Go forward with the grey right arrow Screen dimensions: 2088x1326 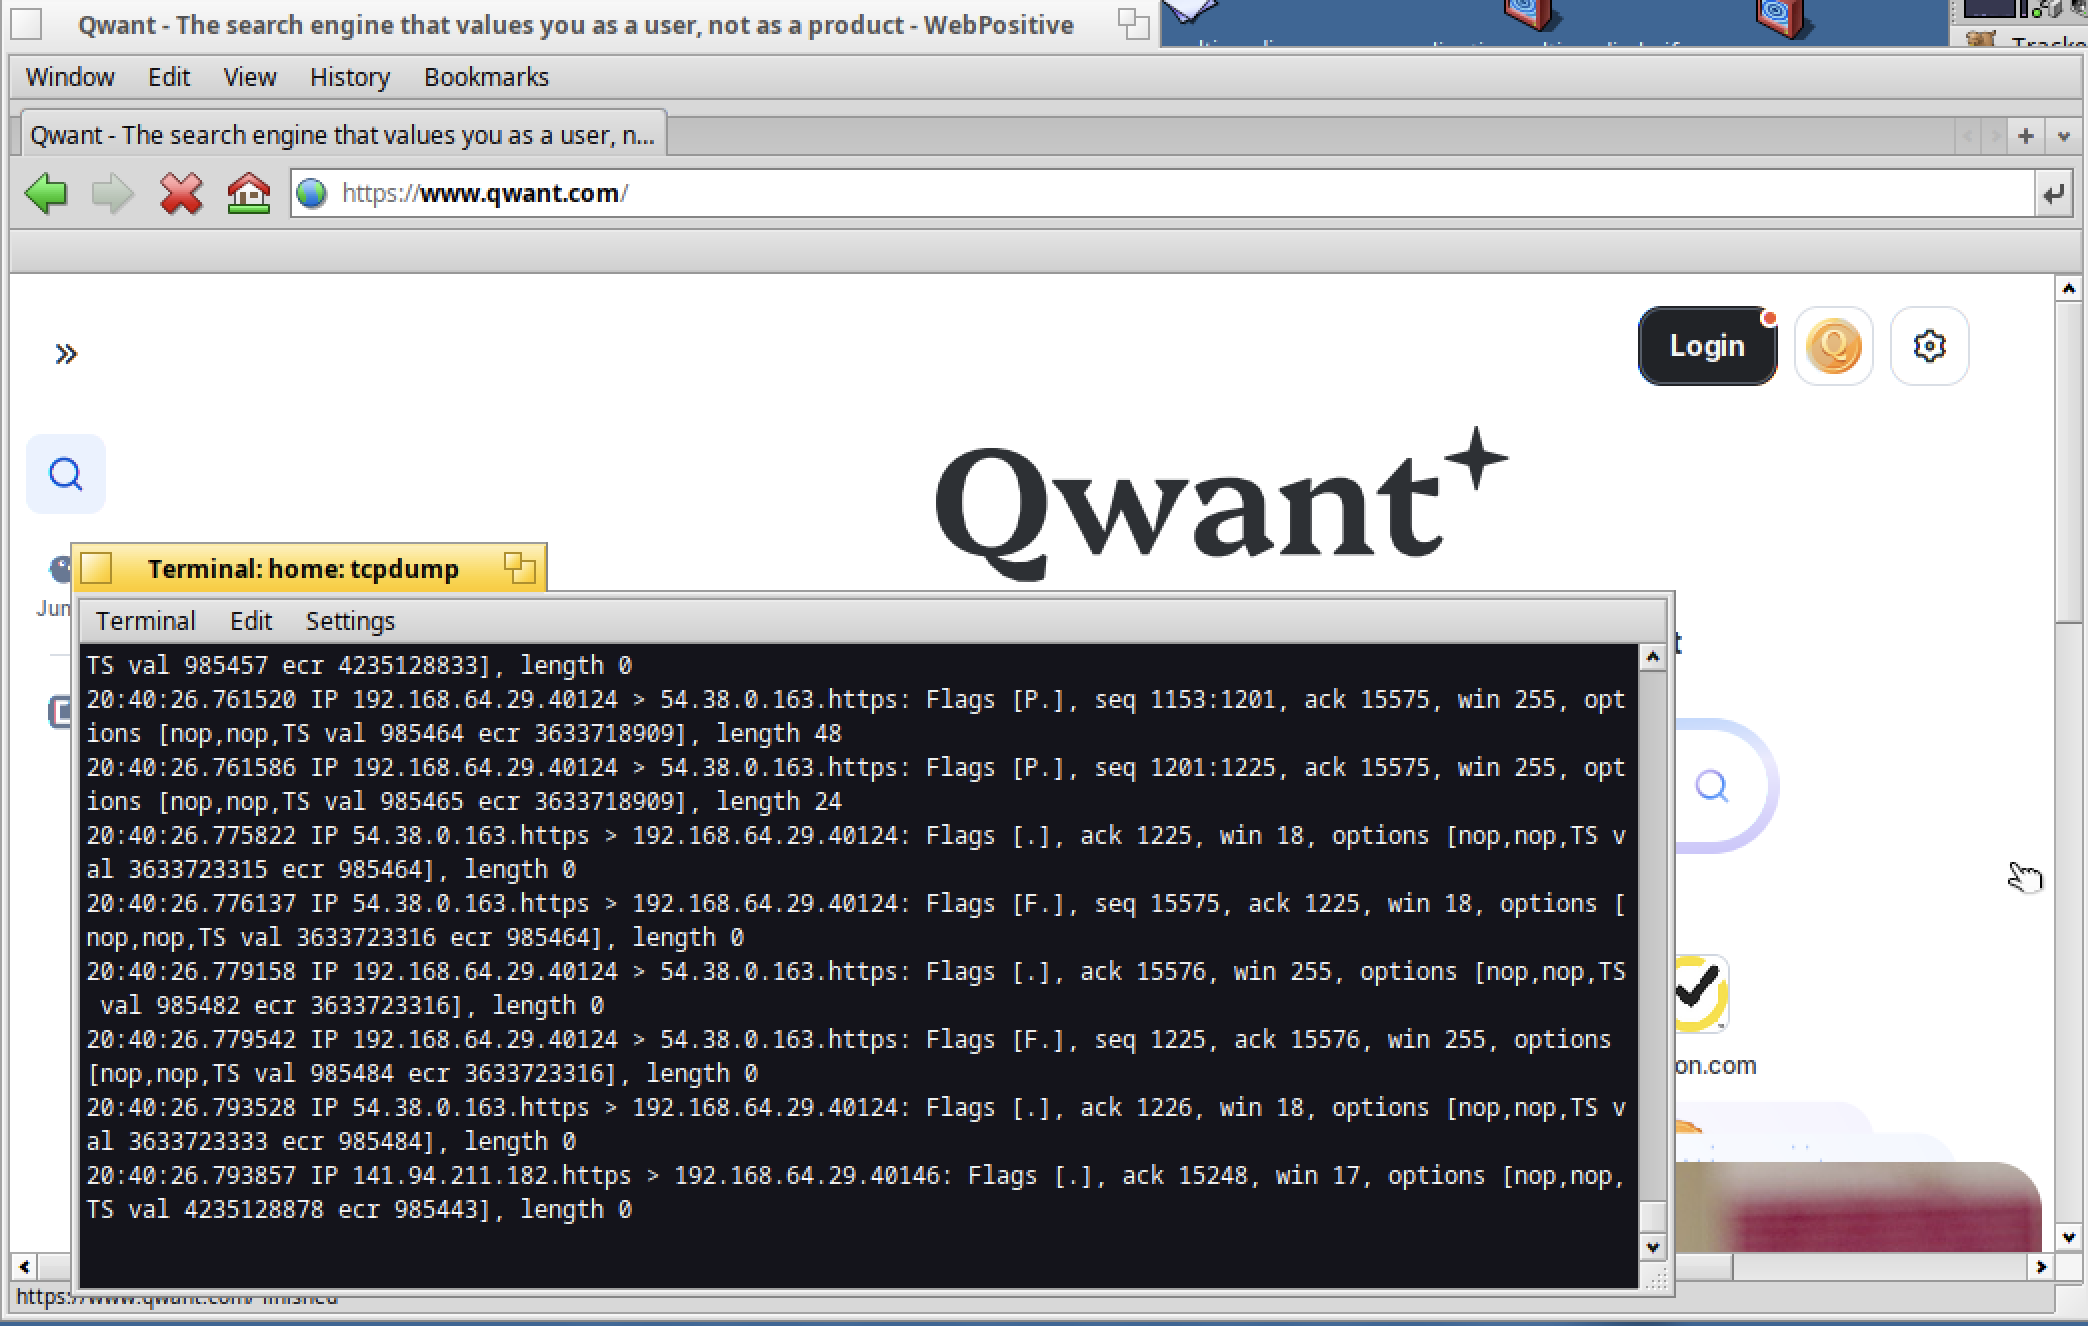pos(112,193)
